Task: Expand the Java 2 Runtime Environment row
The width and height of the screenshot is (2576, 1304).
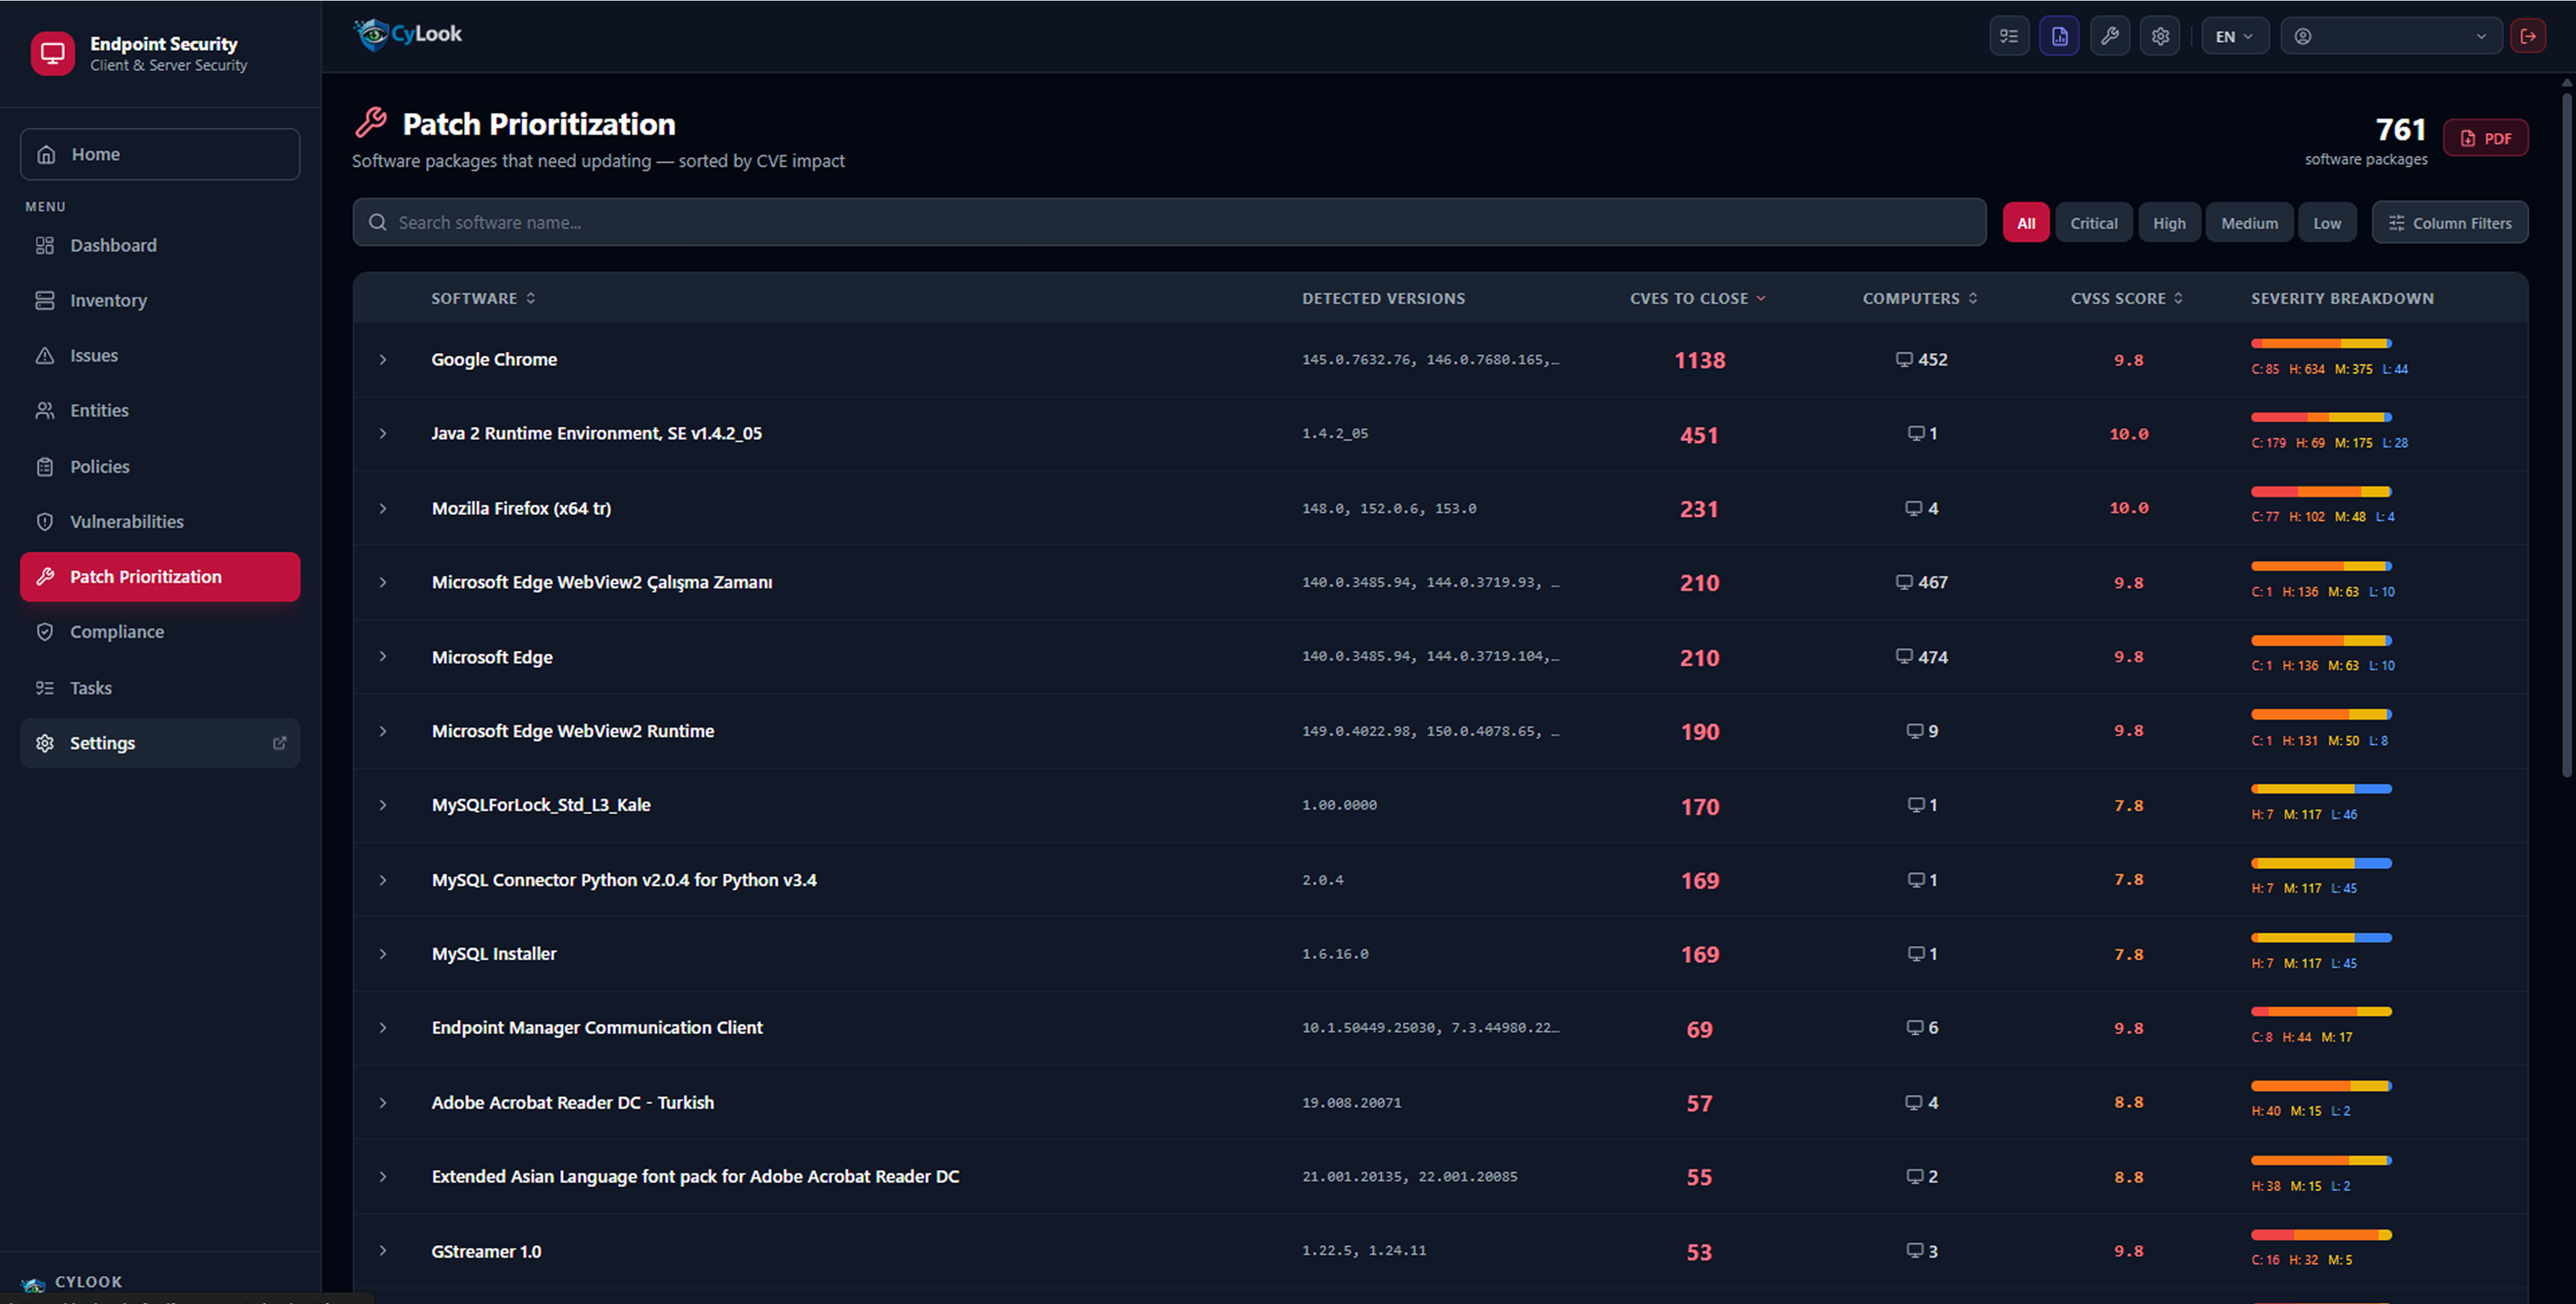Action: point(383,434)
